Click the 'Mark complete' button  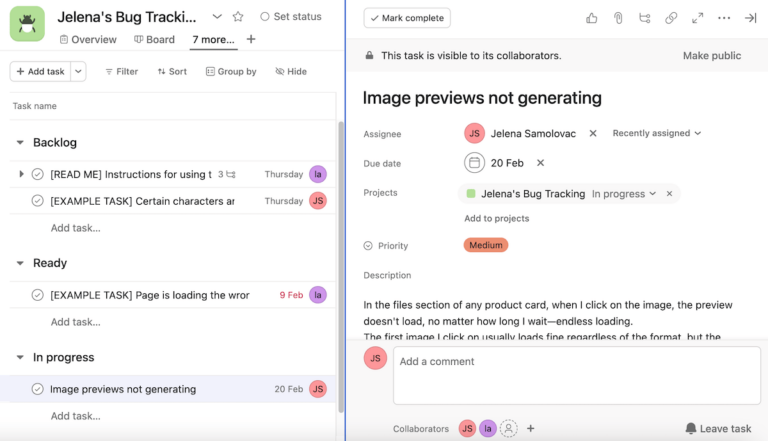(407, 18)
